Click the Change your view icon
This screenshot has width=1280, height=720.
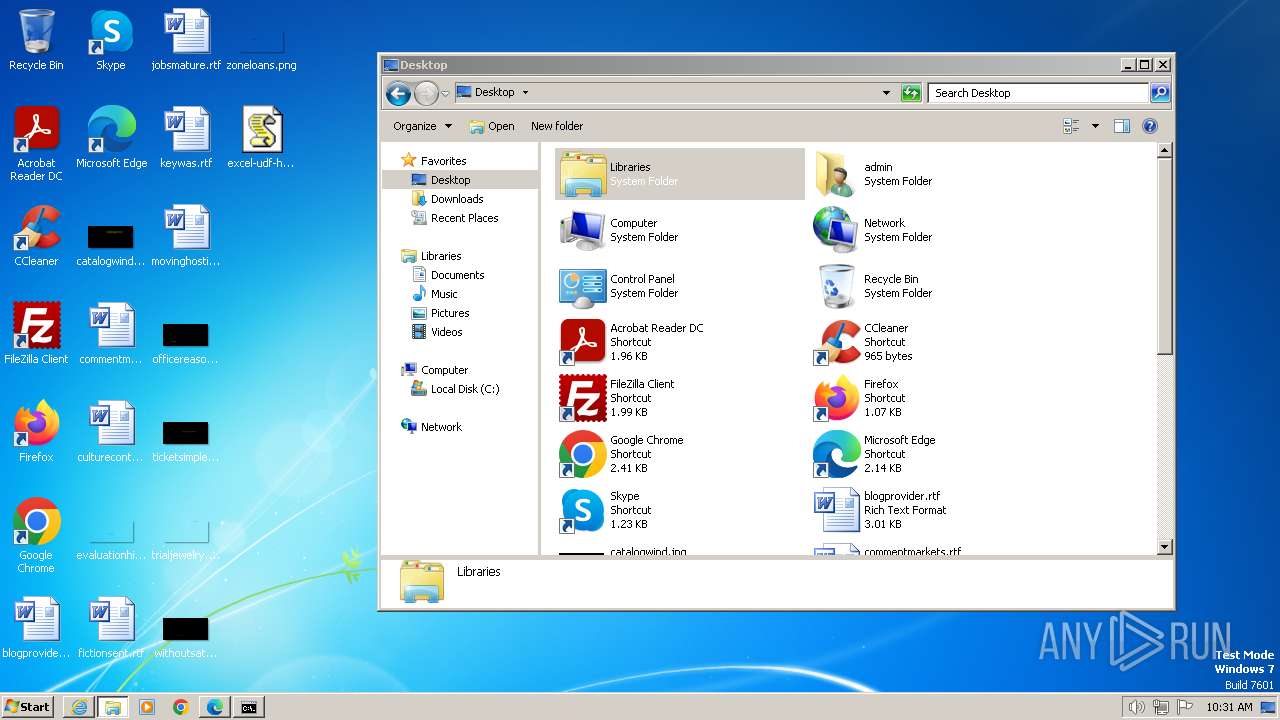1072,126
